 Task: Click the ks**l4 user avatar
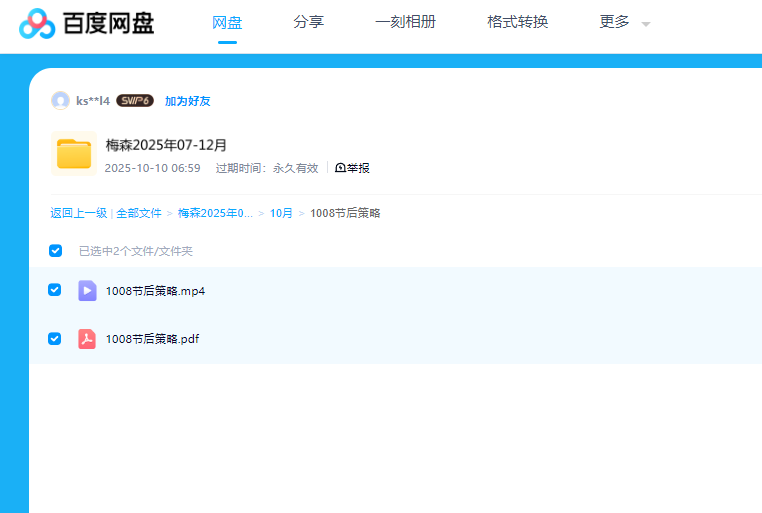[60, 101]
